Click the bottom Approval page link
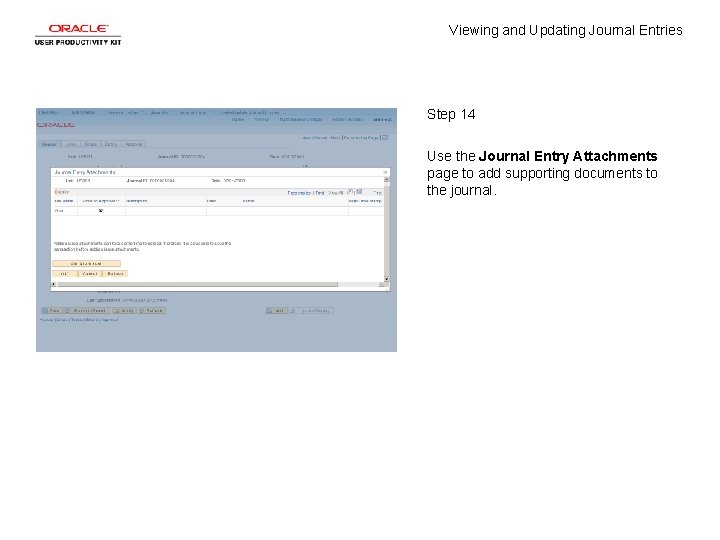720x540 pixels. click(x=110, y=320)
